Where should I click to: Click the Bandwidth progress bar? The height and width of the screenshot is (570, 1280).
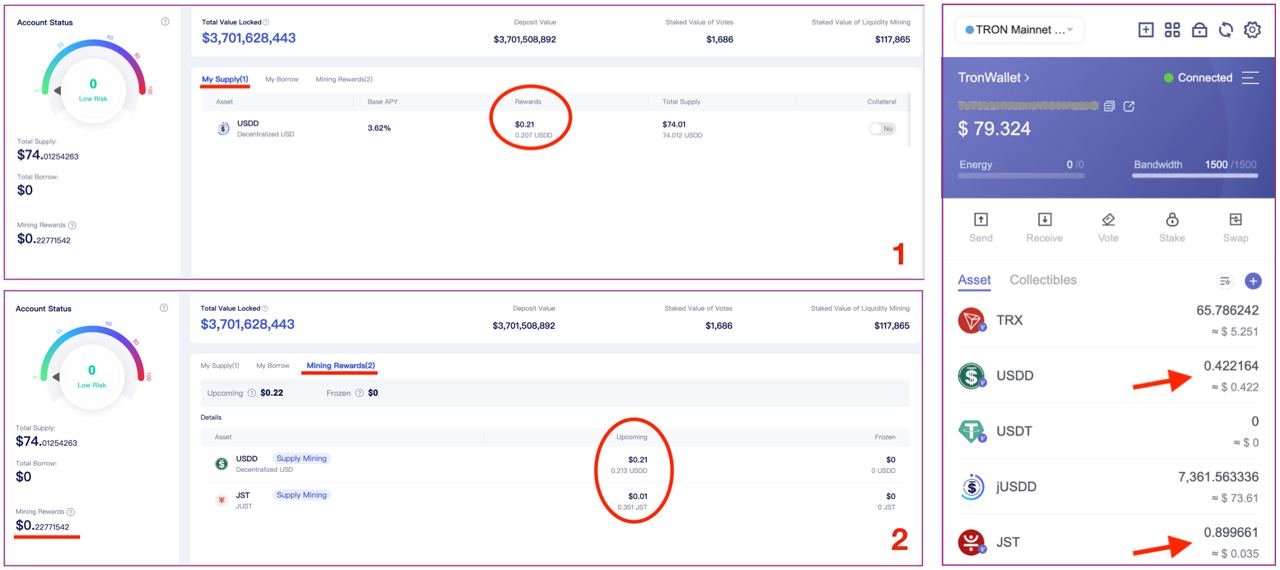(1195, 175)
